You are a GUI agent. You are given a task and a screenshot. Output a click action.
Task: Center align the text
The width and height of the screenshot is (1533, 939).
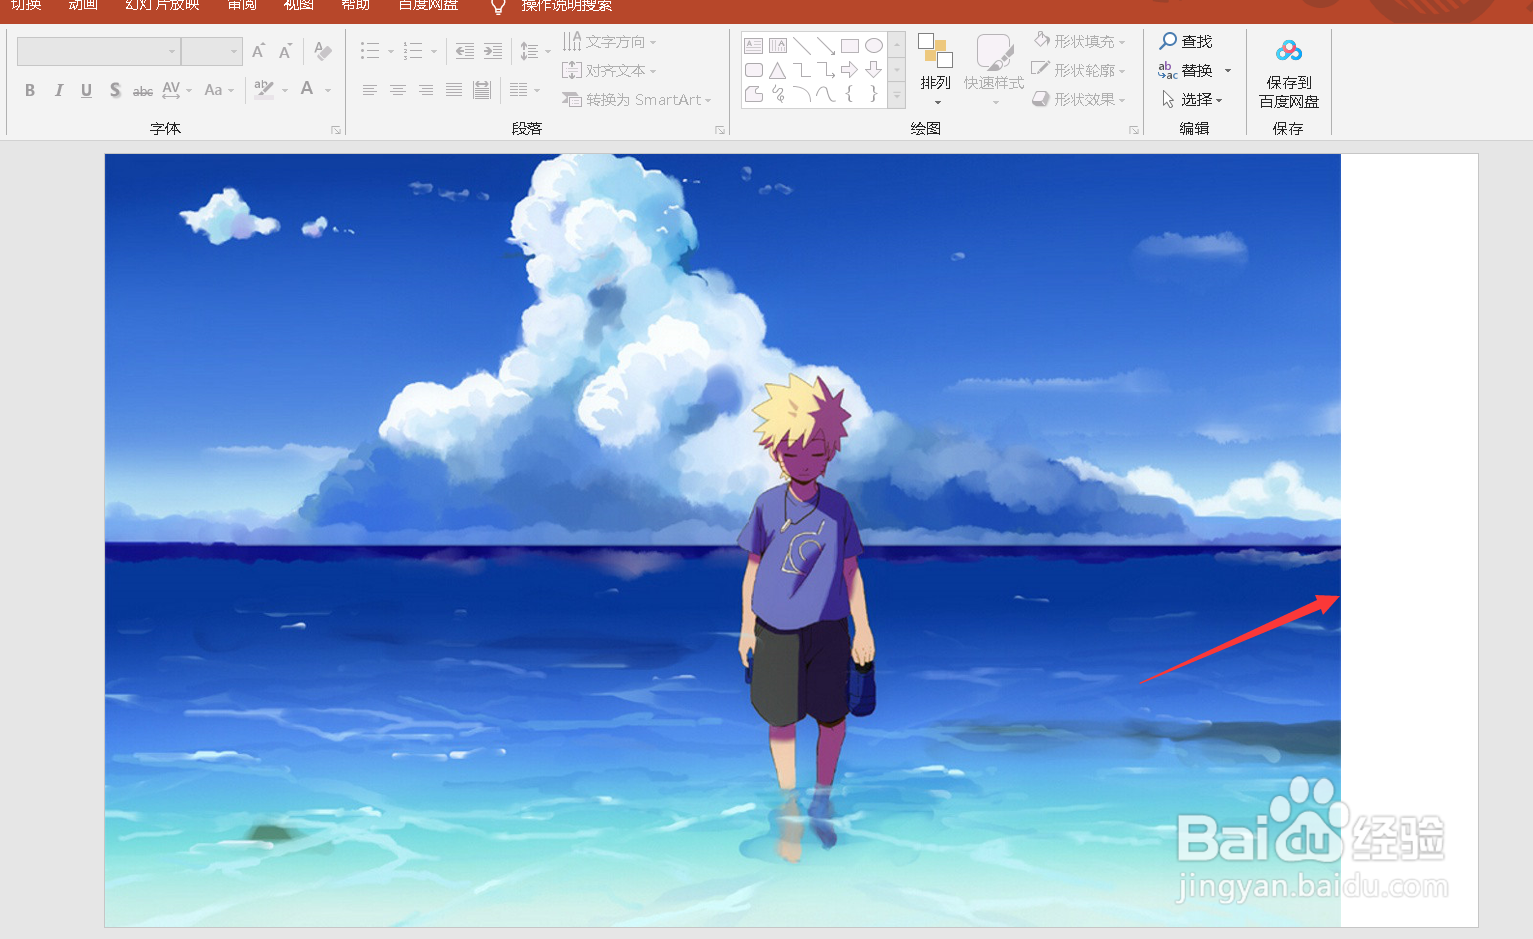click(398, 90)
